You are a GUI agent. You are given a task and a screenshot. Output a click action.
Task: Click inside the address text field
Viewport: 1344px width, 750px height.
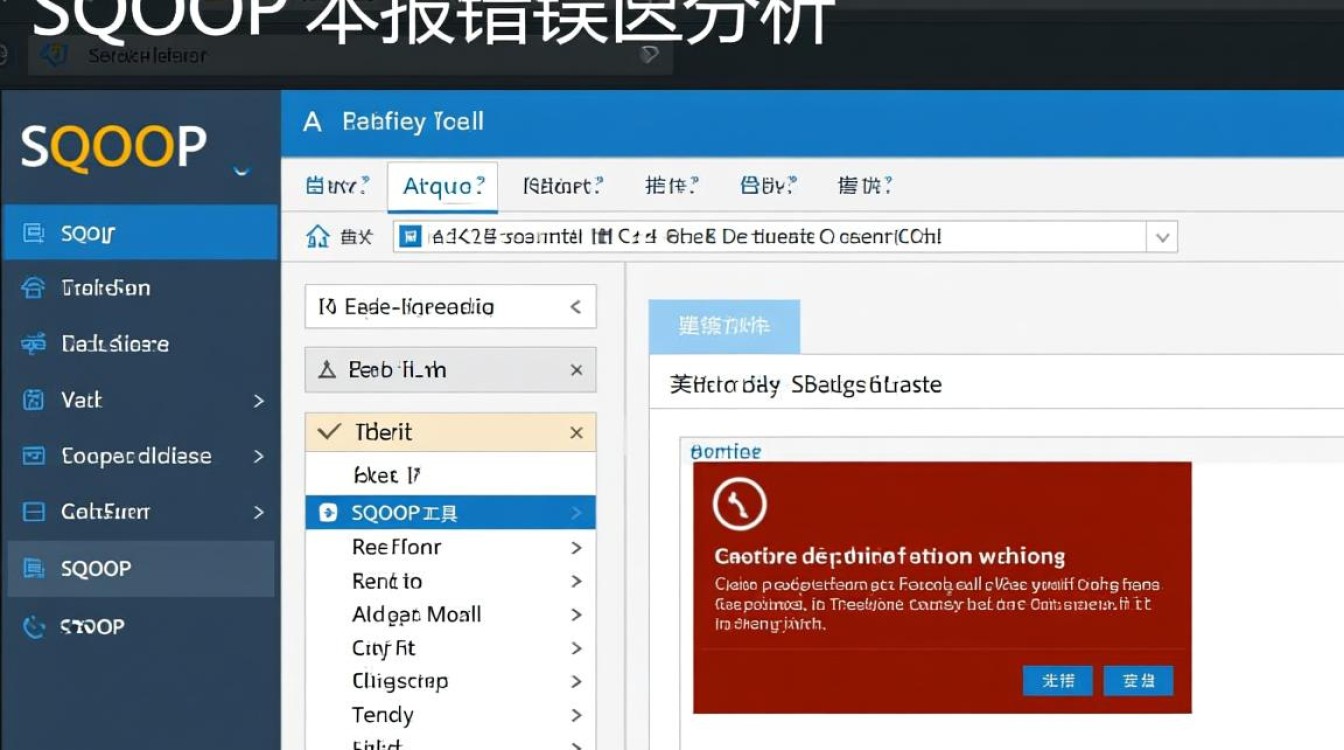coord(785,237)
